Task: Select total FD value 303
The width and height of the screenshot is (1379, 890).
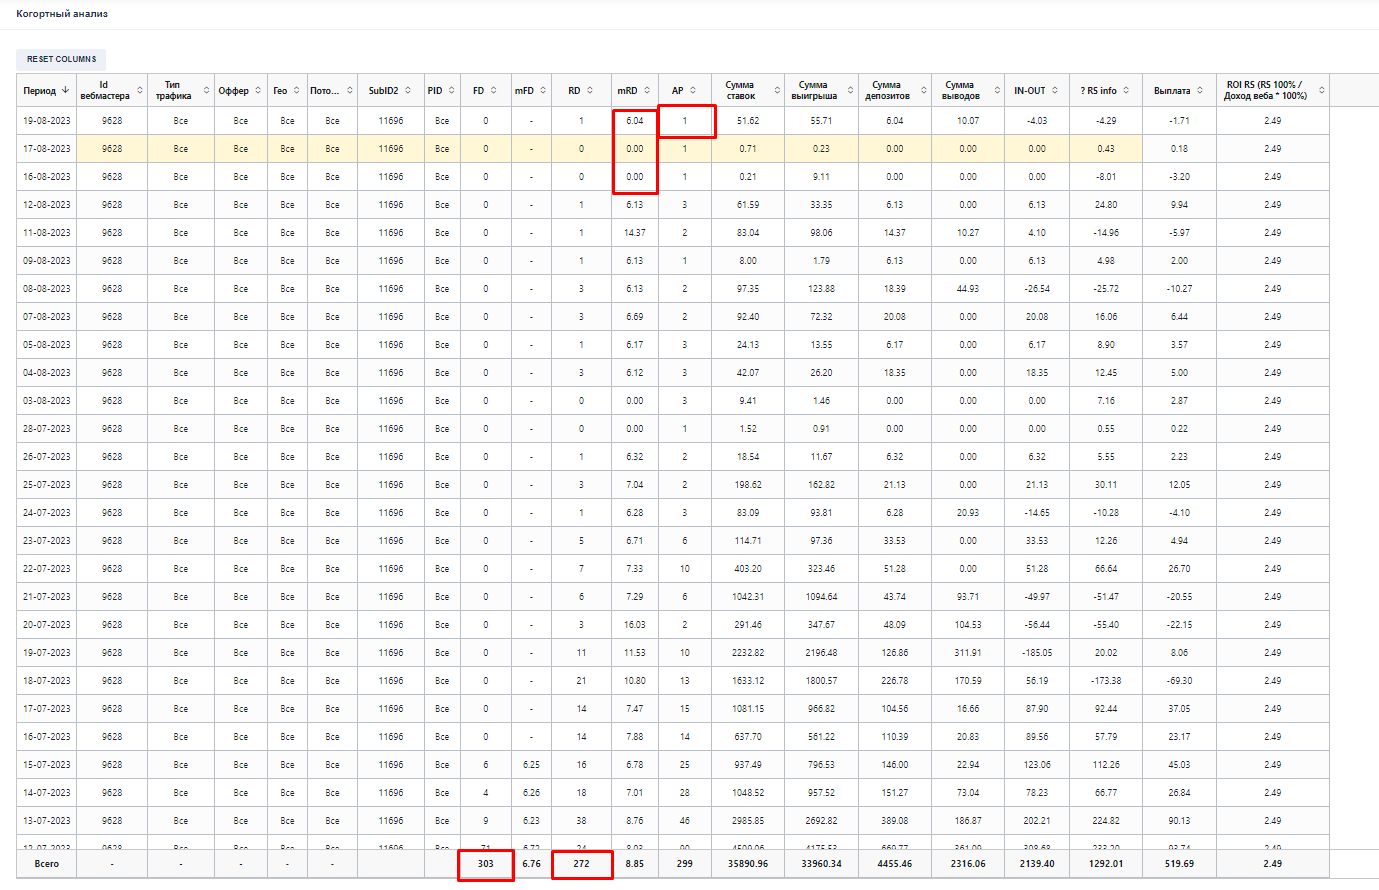Action: coord(486,864)
